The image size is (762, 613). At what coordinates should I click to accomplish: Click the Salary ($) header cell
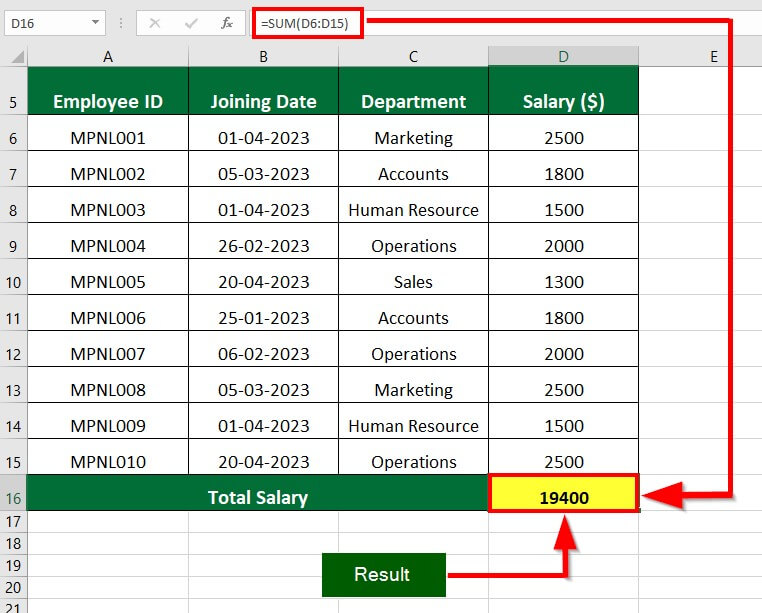[564, 91]
